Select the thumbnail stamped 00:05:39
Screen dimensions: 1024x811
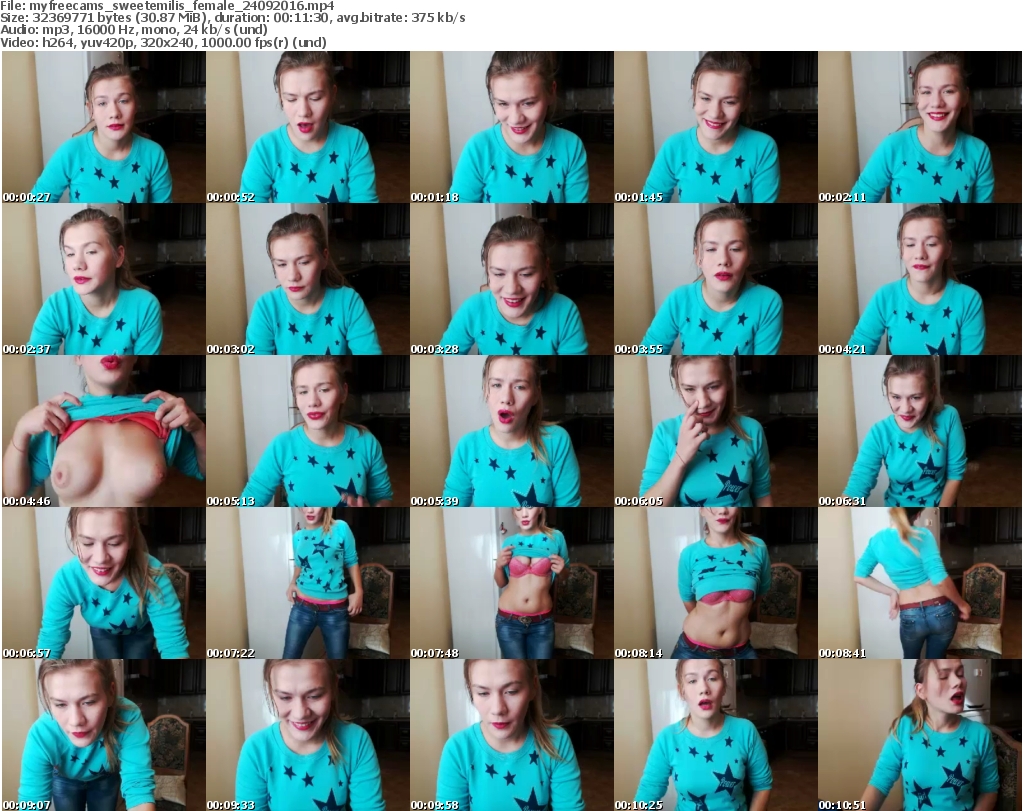[x=512, y=432]
